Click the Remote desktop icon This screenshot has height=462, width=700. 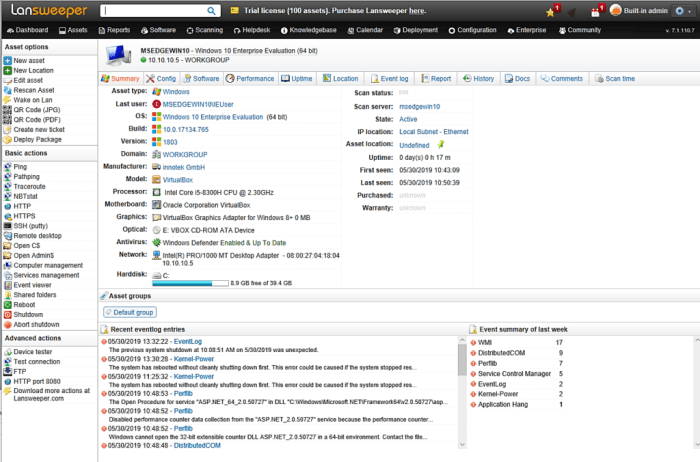coord(8,236)
